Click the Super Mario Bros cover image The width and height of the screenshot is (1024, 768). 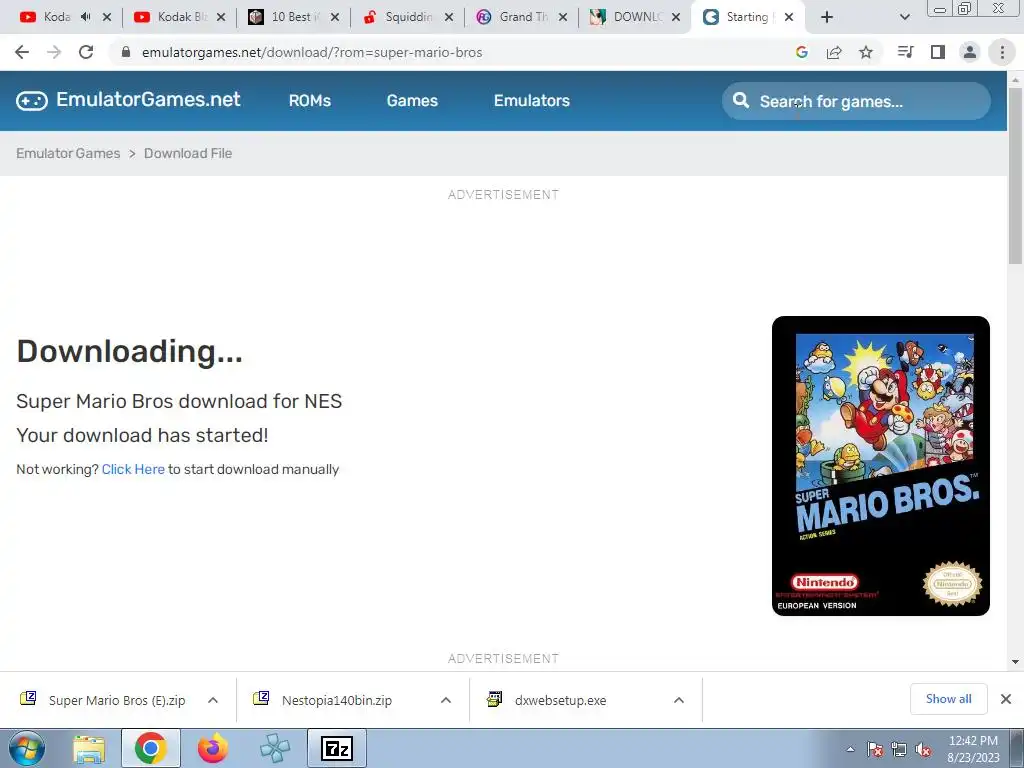click(881, 466)
